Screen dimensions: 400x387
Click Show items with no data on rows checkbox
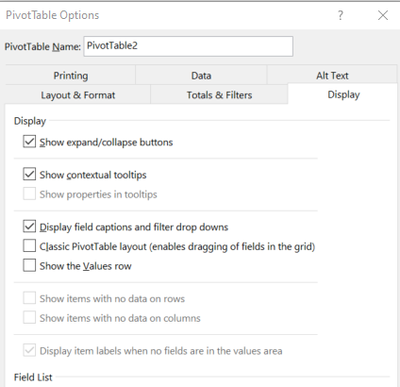click(x=29, y=298)
